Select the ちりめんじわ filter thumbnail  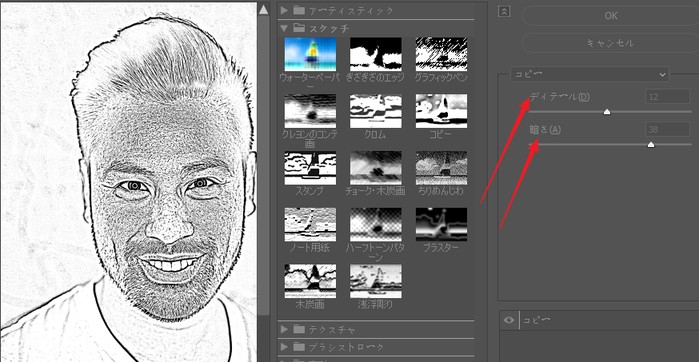coord(441,168)
